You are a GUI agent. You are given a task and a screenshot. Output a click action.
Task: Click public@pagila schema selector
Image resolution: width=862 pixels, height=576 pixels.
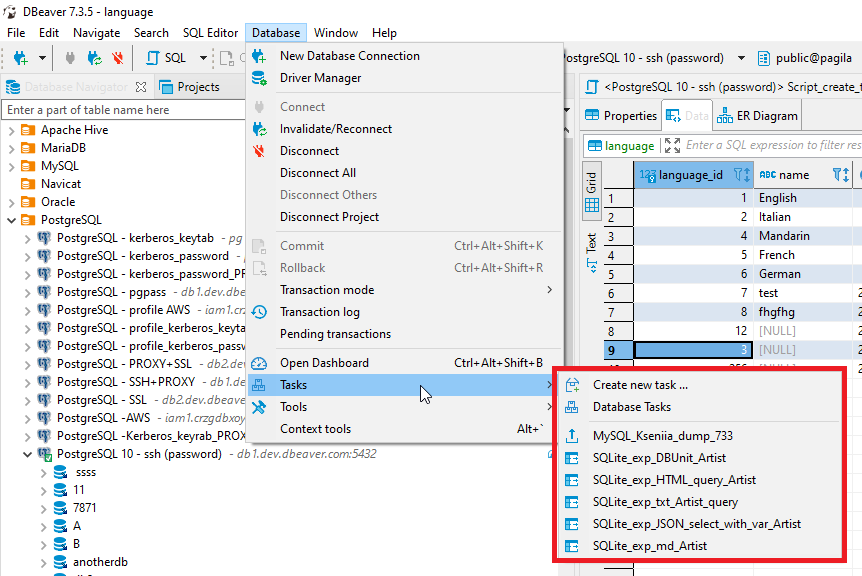point(805,58)
